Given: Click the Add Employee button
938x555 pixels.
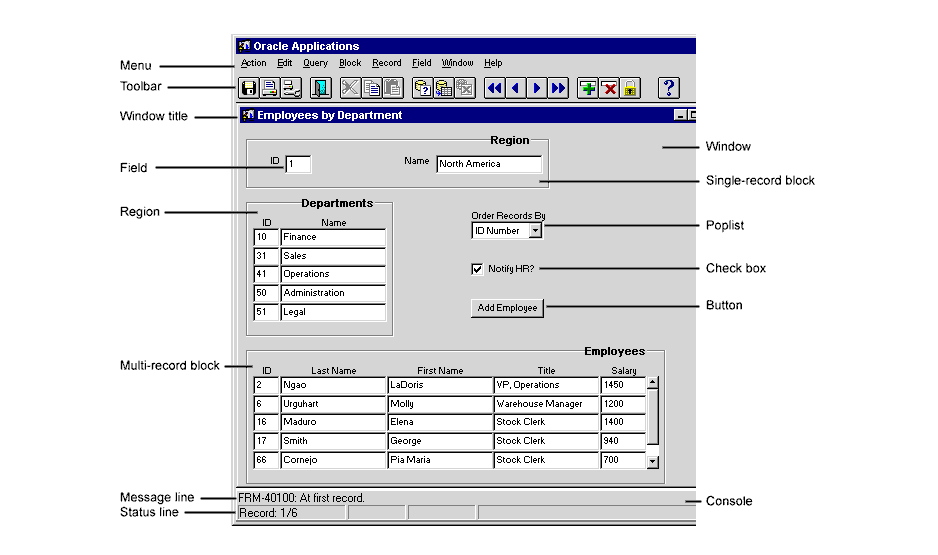Looking at the screenshot, I should (507, 308).
